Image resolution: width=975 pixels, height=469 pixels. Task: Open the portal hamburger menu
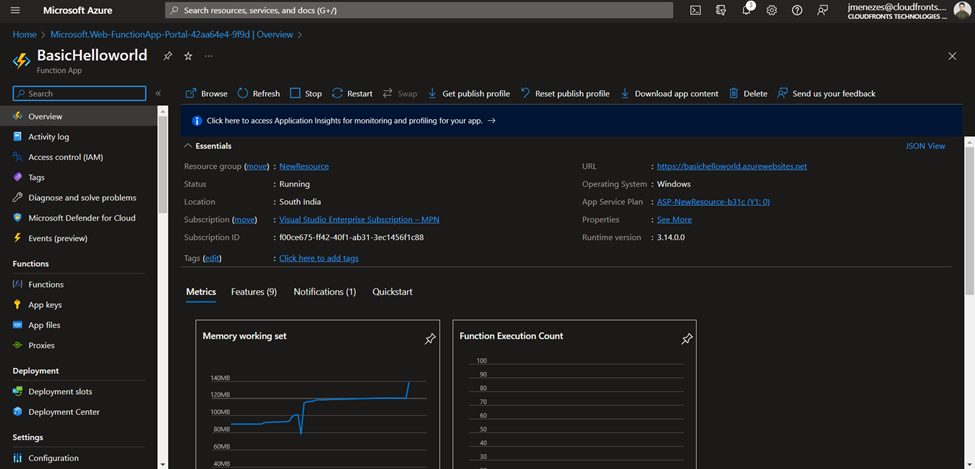(16, 10)
